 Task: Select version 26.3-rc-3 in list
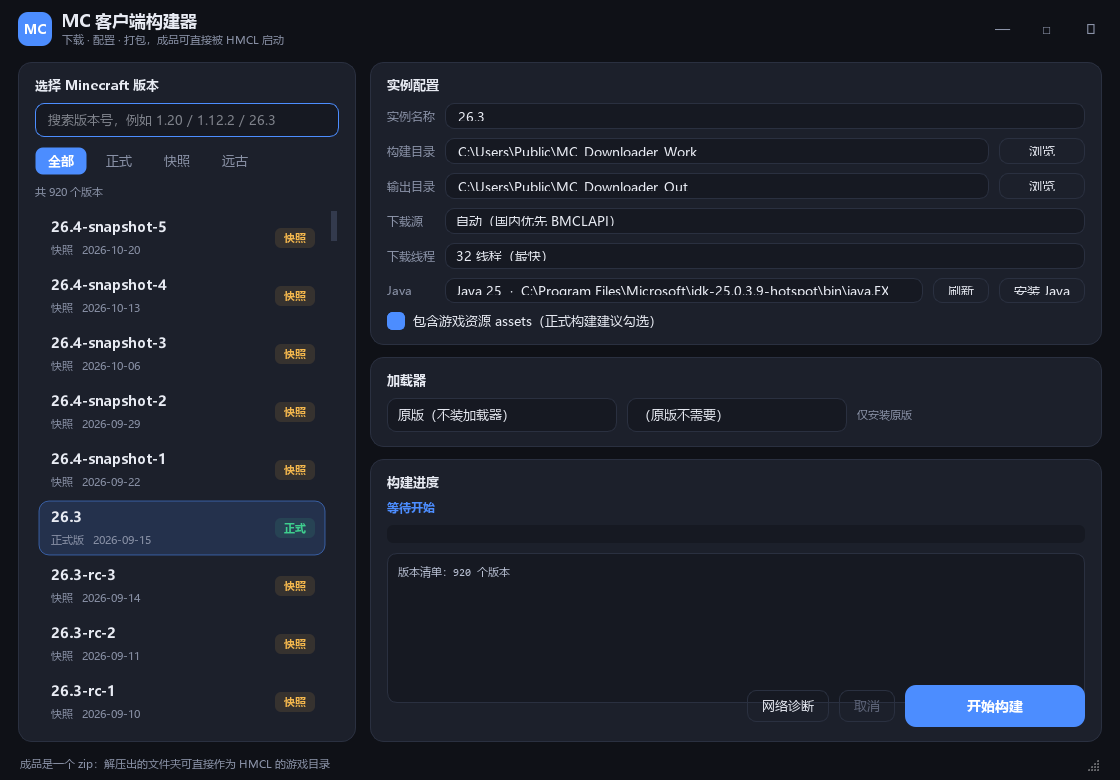pyautogui.click(x=181, y=586)
